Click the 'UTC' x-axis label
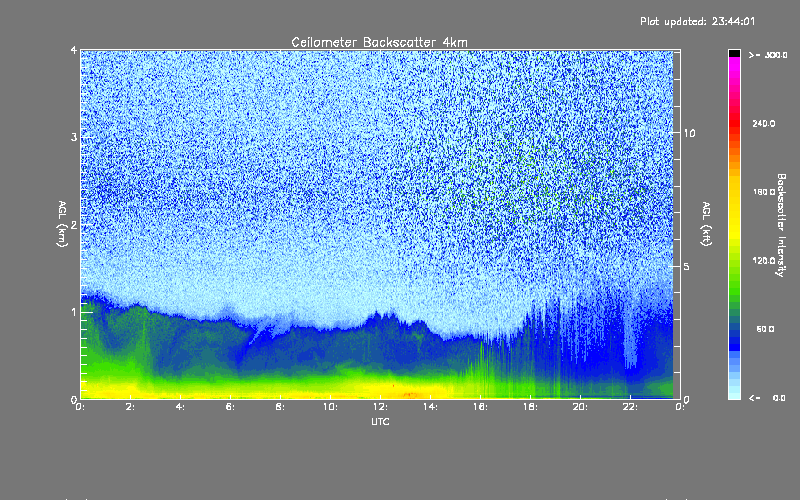 pos(380,421)
